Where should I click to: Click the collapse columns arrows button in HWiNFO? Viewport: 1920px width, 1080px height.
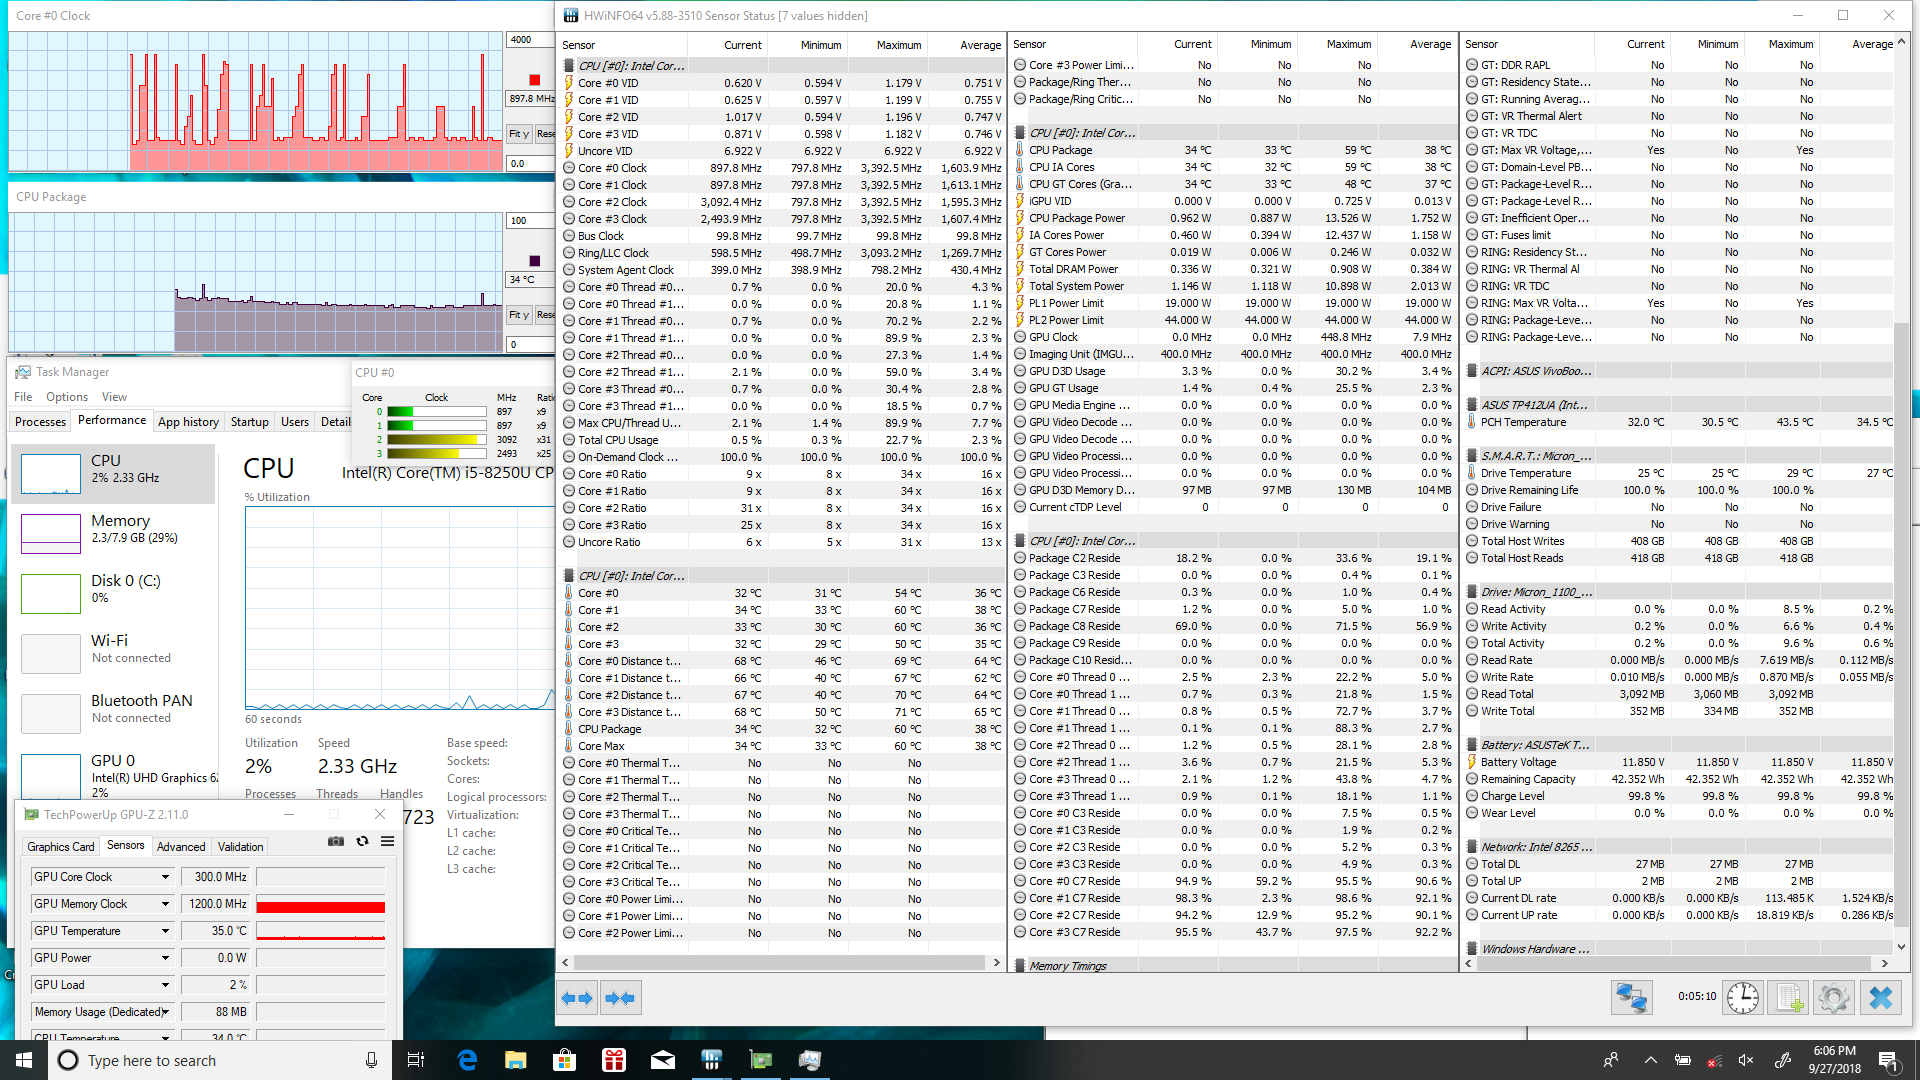620,998
